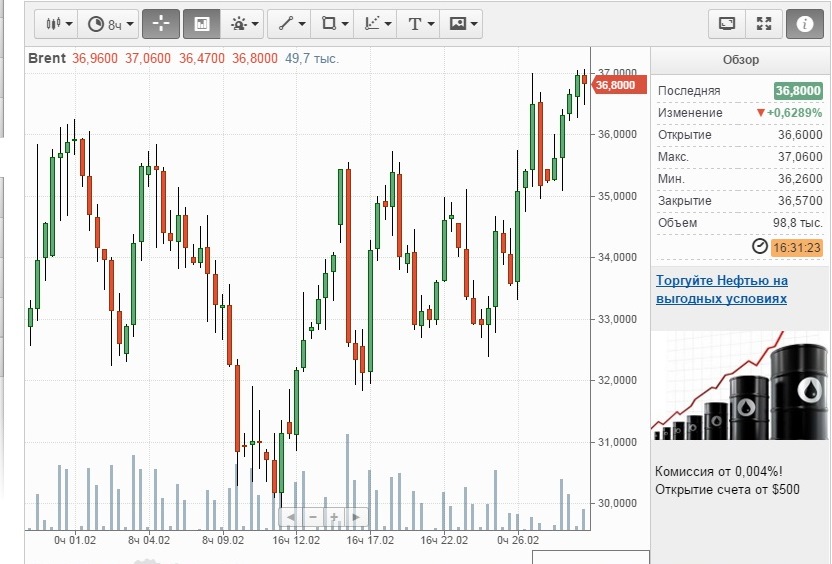Open the rectangle shapes tool menu
832x564 pixels.
point(334,23)
